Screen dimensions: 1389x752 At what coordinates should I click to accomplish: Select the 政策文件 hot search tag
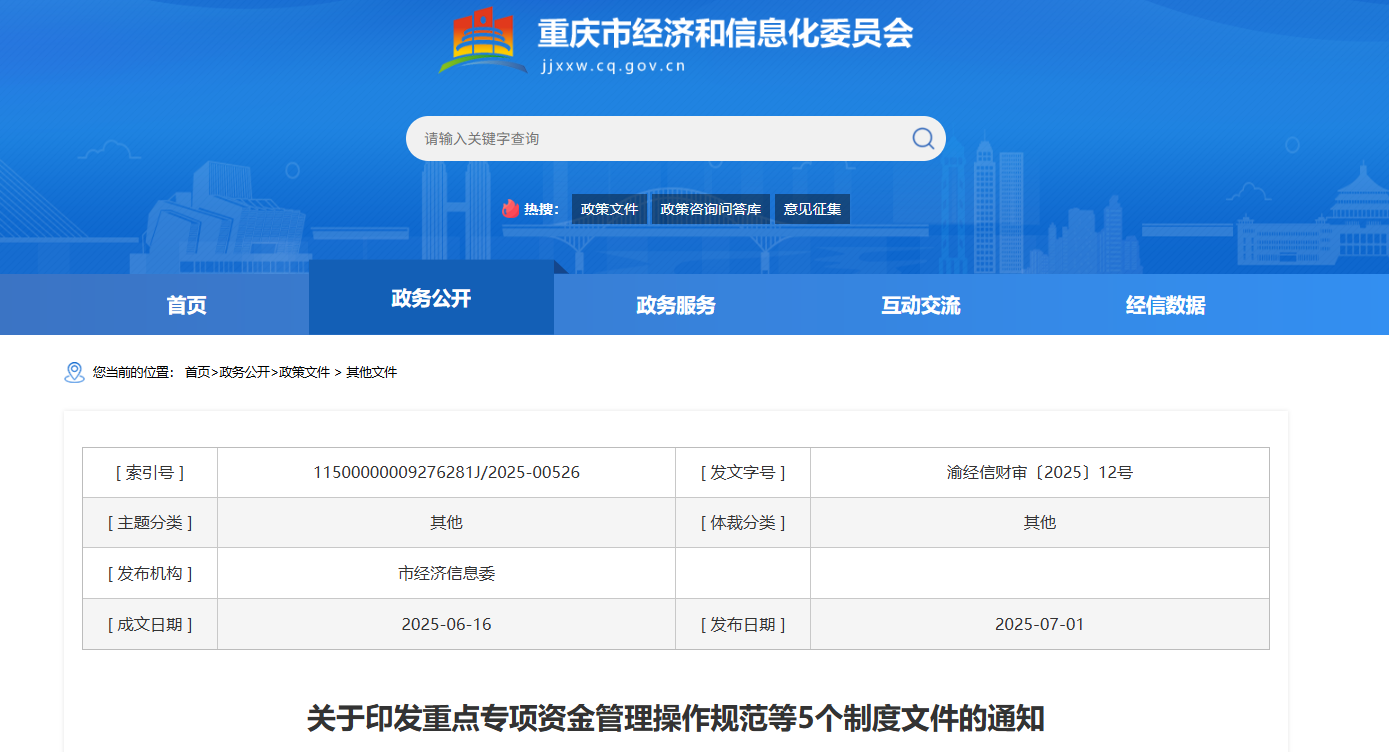(609, 209)
